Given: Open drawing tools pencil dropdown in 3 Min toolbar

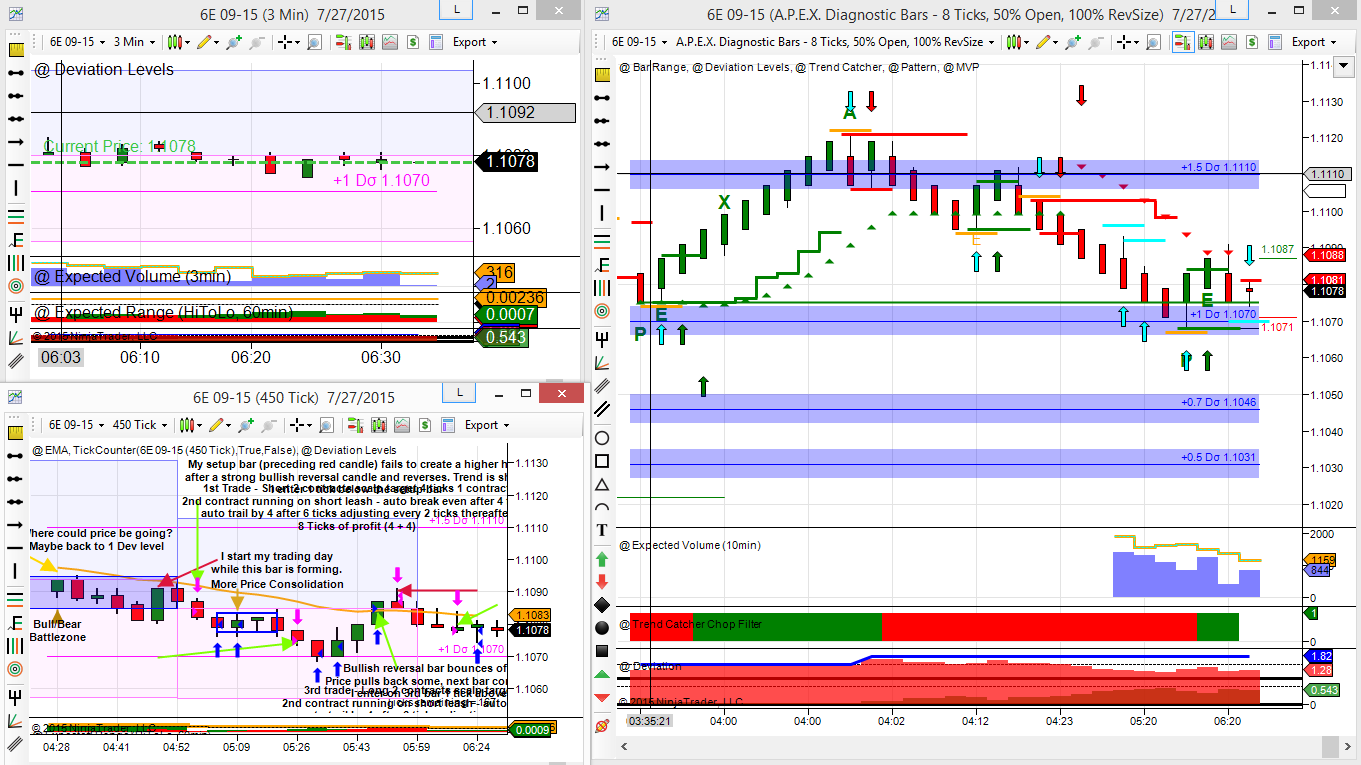Looking at the screenshot, I should (x=207, y=42).
